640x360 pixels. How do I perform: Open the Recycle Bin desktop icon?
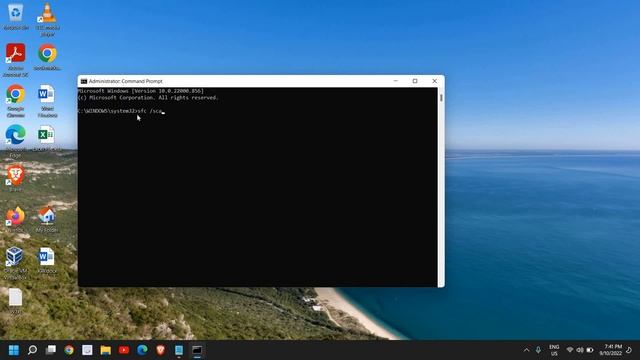point(16,16)
